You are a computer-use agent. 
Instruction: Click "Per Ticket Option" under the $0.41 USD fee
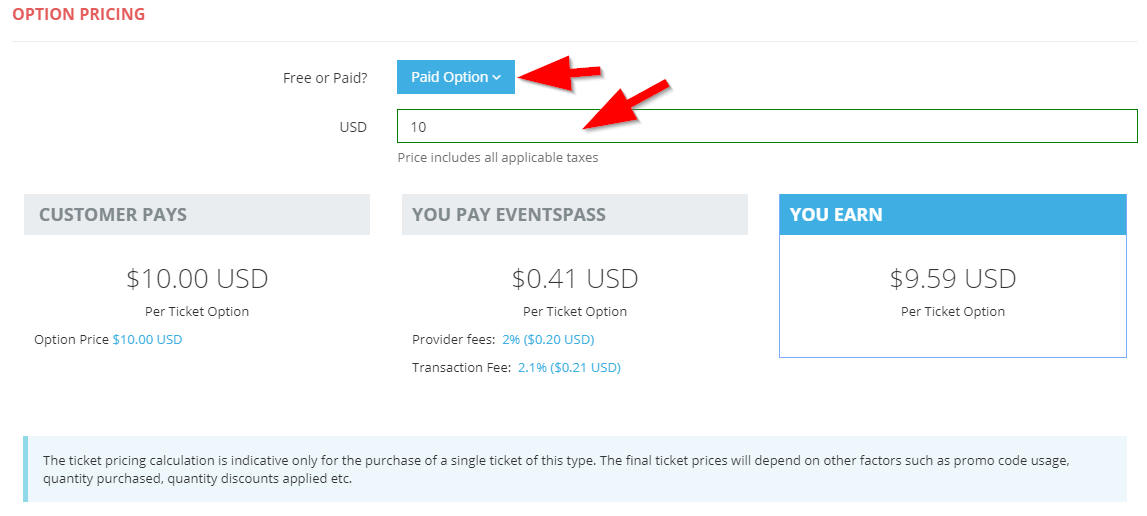[575, 311]
